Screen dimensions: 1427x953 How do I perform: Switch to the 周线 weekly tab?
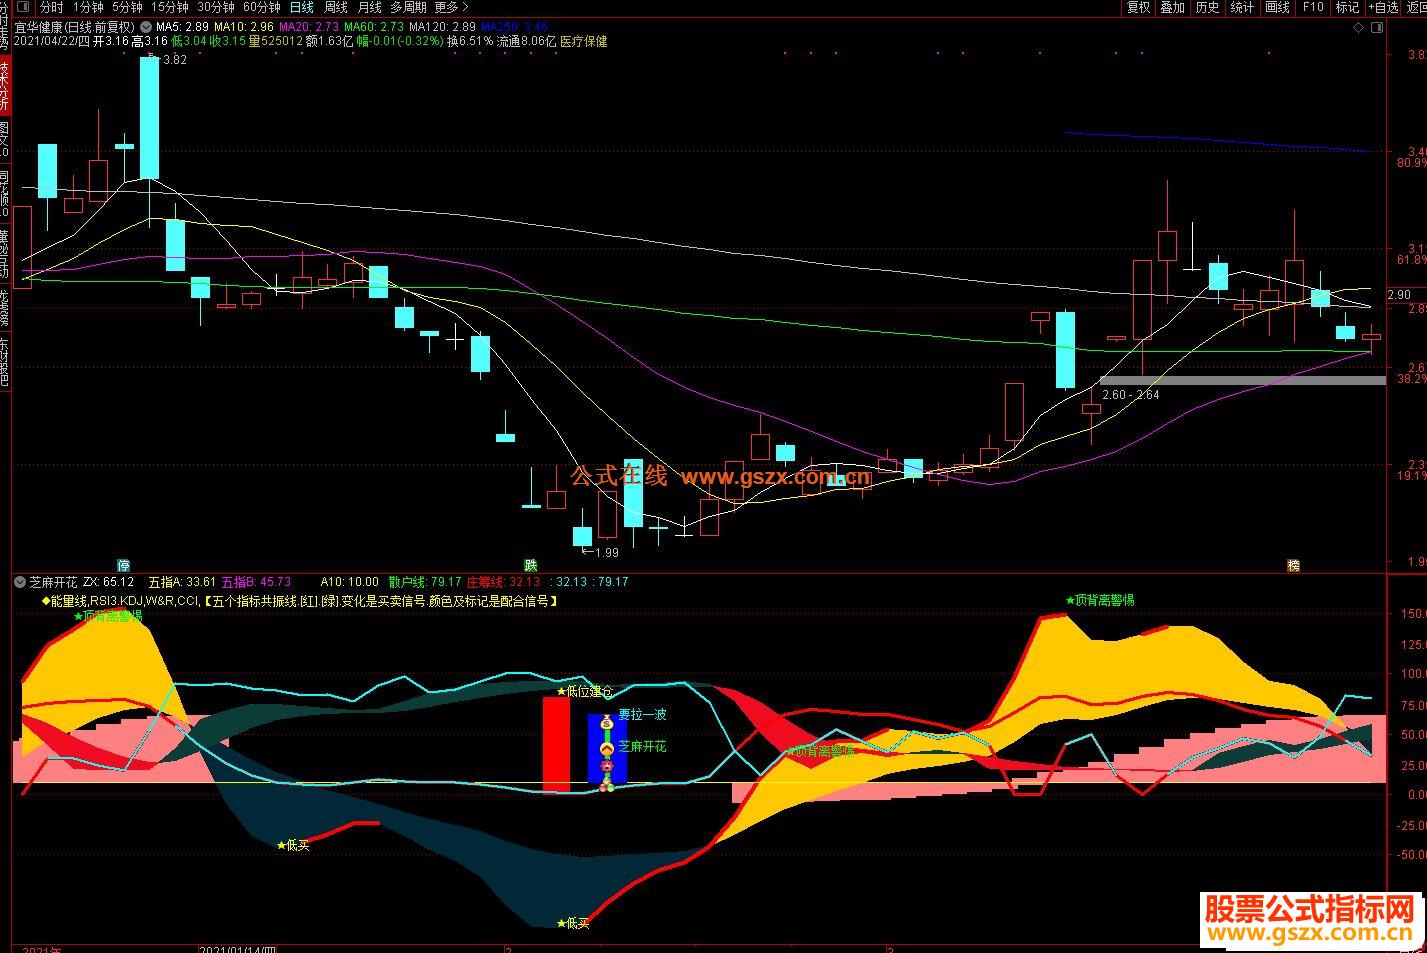pyautogui.click(x=336, y=7)
